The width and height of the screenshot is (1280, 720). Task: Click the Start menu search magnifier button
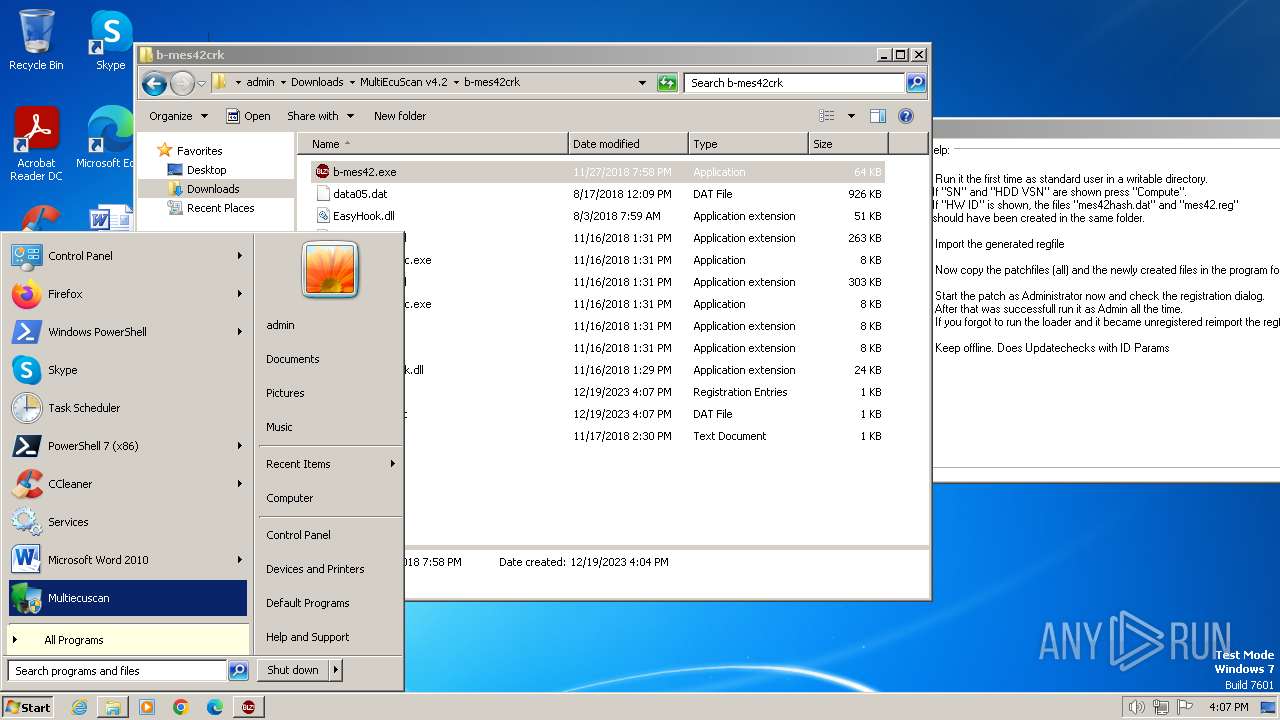pos(238,671)
